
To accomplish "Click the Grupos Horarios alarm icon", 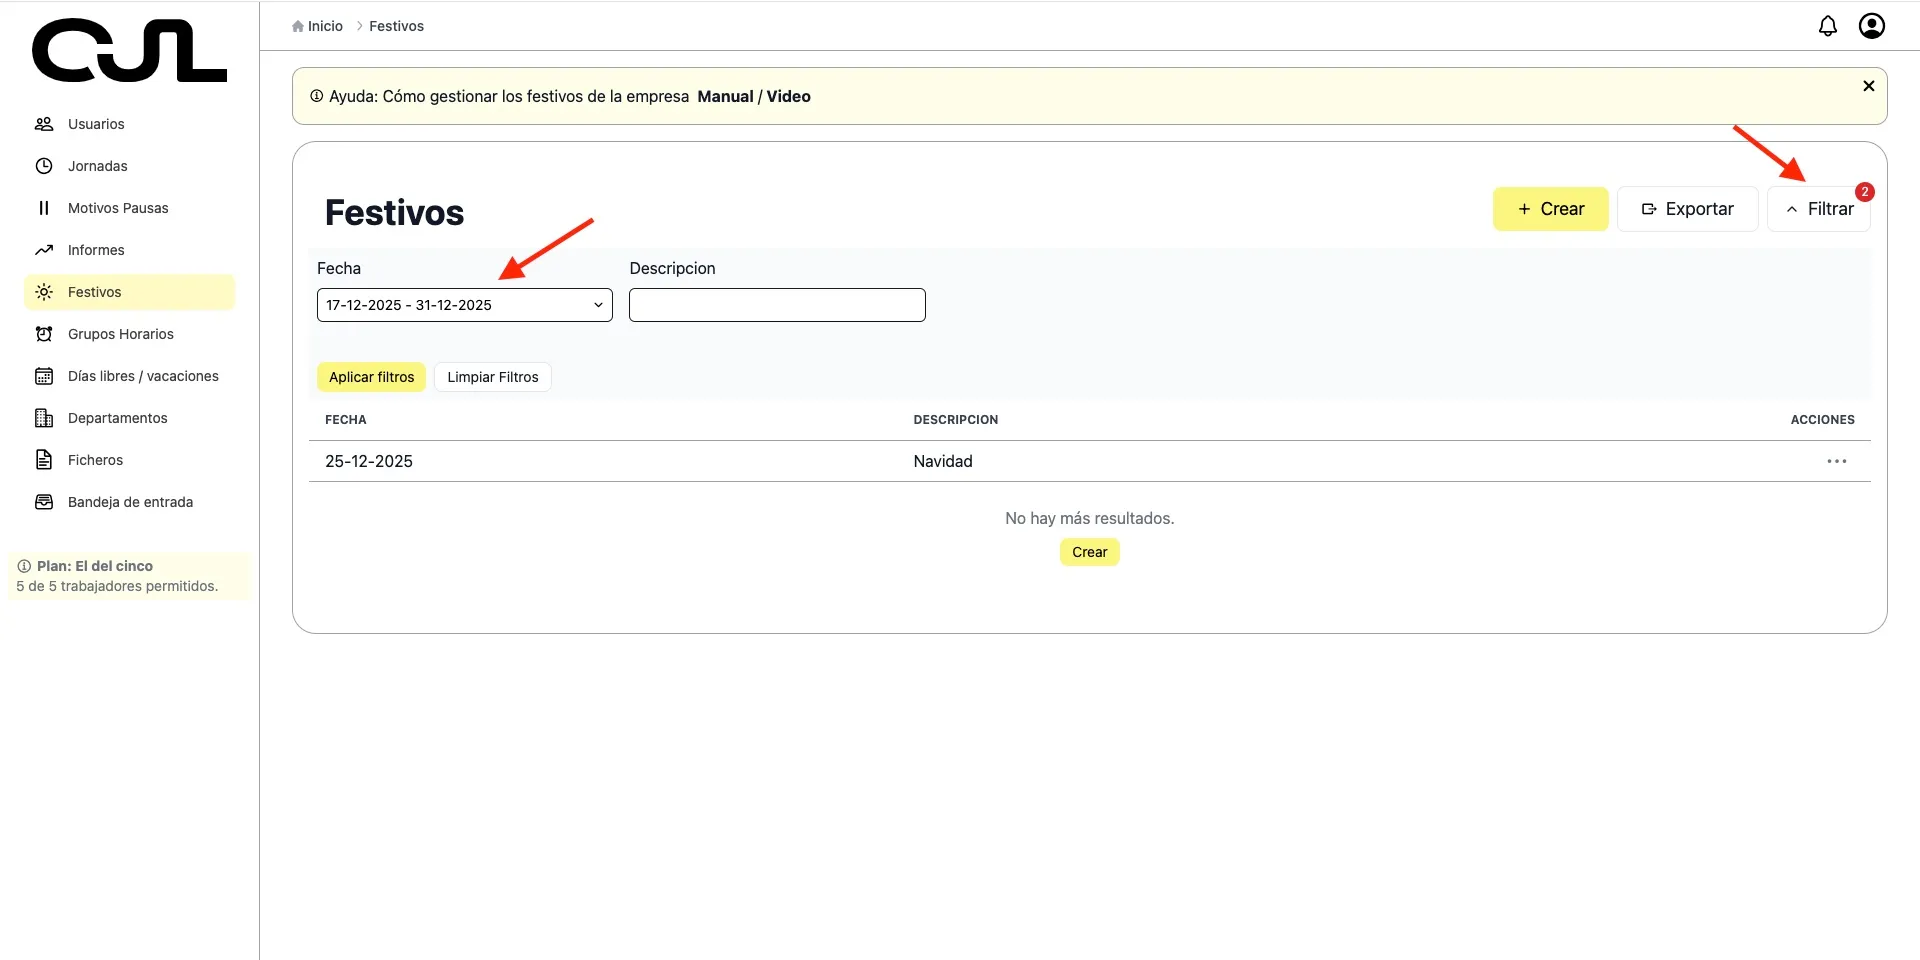I will click(x=44, y=334).
